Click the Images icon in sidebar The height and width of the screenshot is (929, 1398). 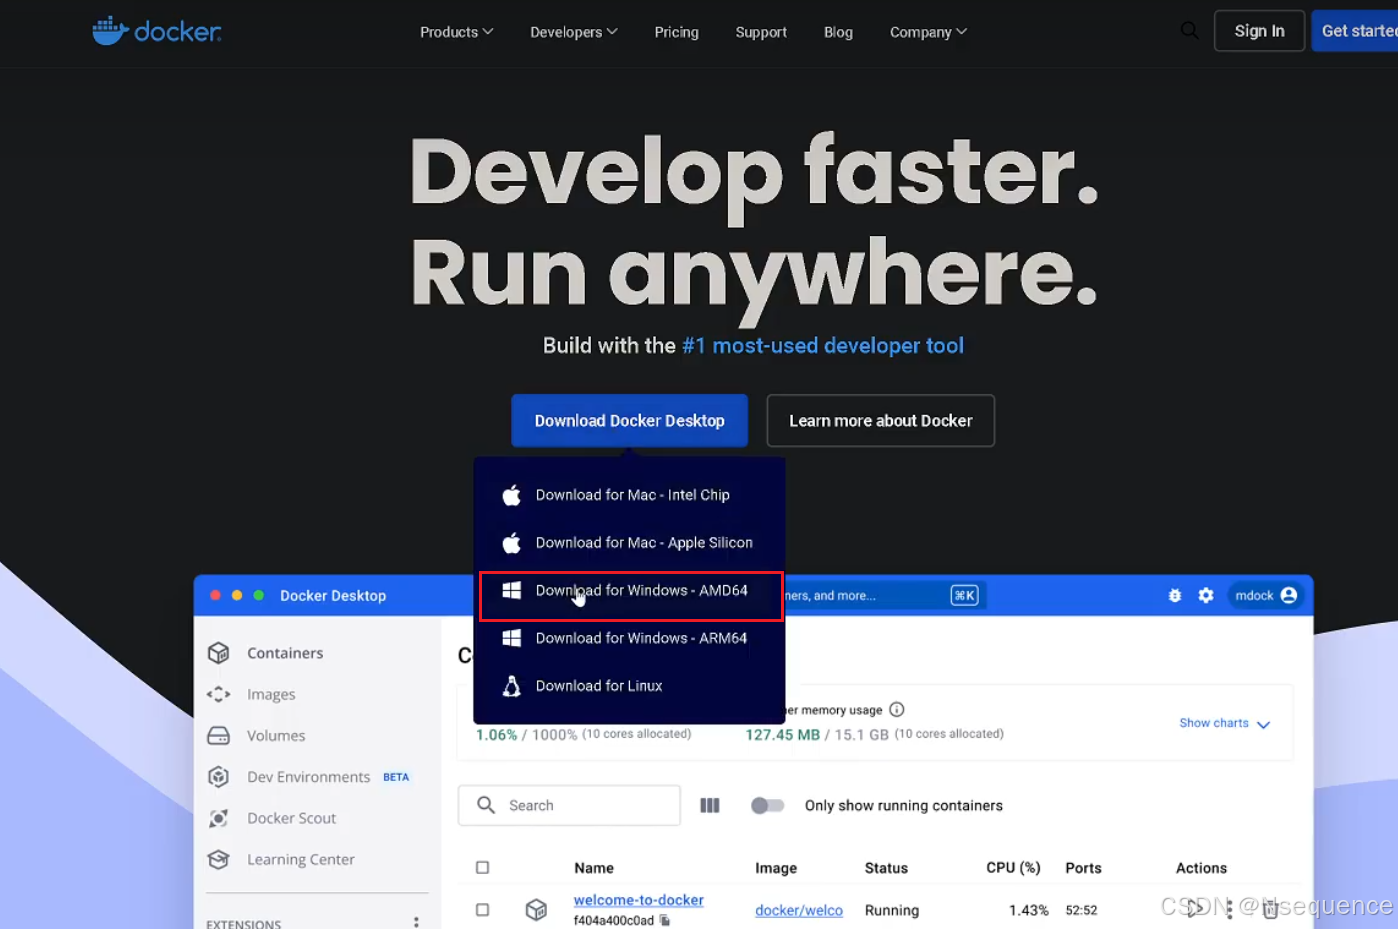[x=219, y=694]
